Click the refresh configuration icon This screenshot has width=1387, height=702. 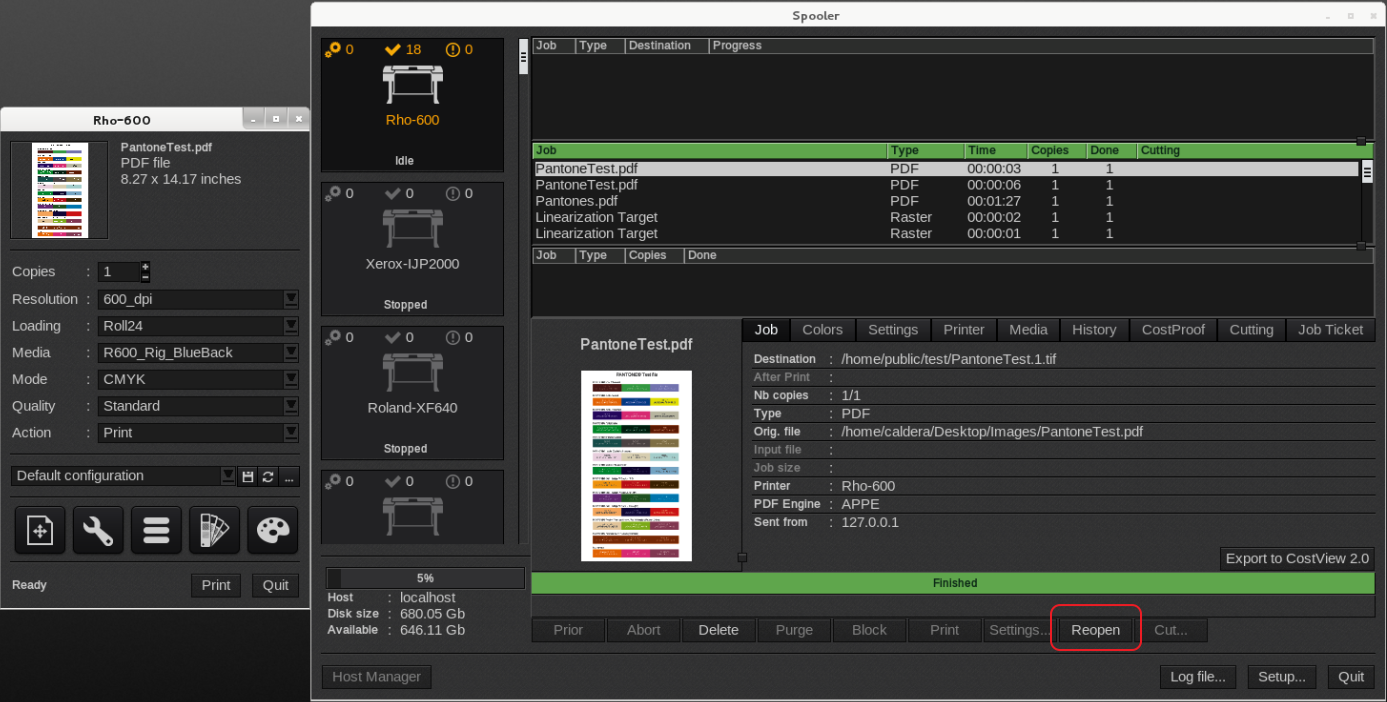[268, 477]
